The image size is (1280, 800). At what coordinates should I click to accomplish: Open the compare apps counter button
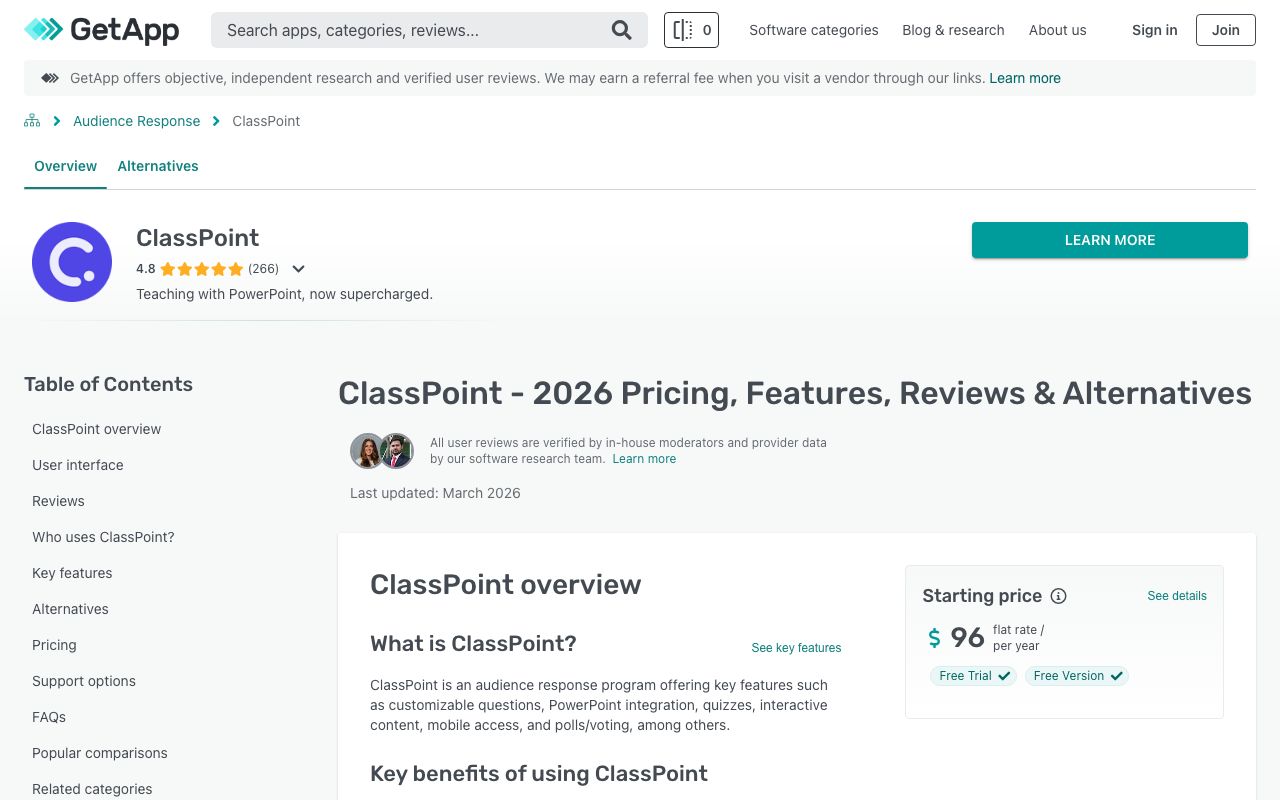(x=691, y=30)
